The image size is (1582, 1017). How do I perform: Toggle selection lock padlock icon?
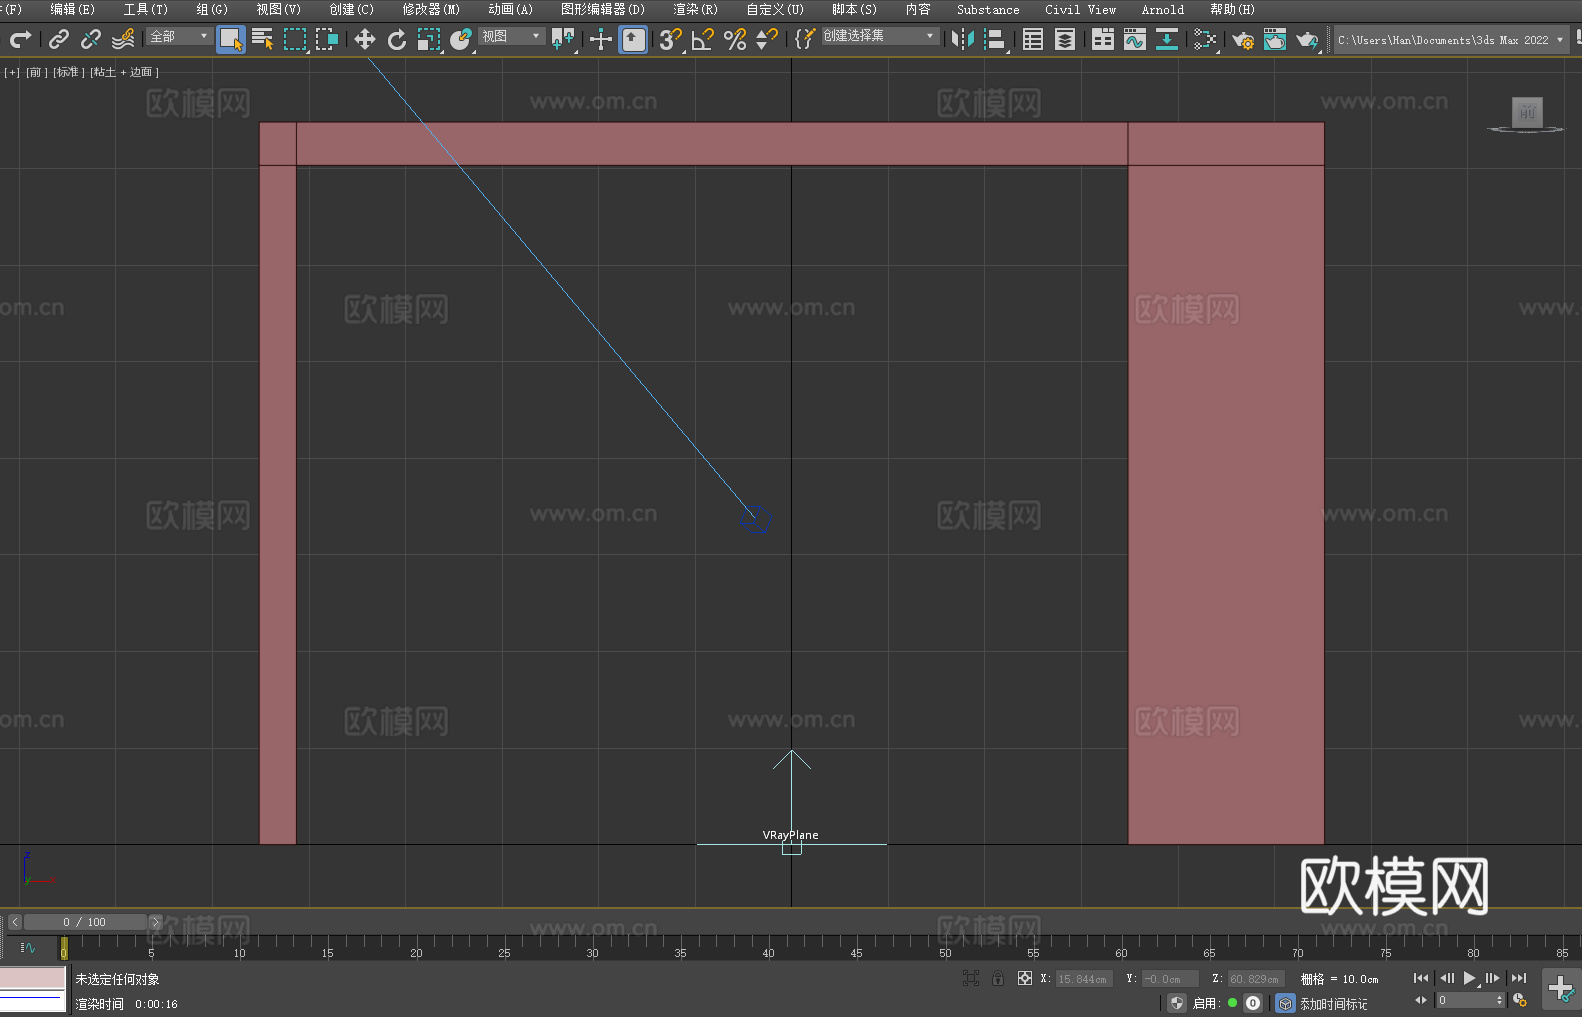tap(998, 978)
